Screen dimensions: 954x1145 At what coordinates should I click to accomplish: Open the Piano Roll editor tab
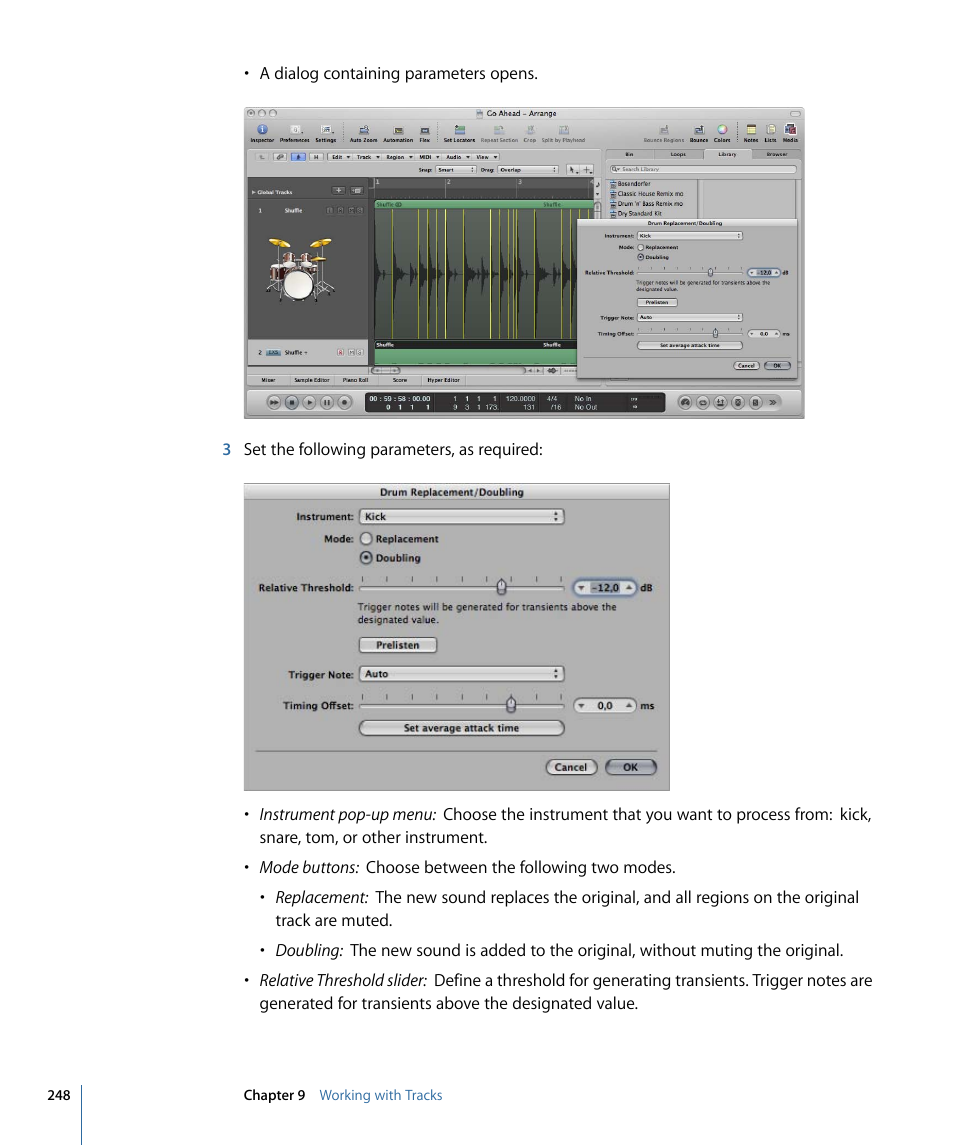356,380
